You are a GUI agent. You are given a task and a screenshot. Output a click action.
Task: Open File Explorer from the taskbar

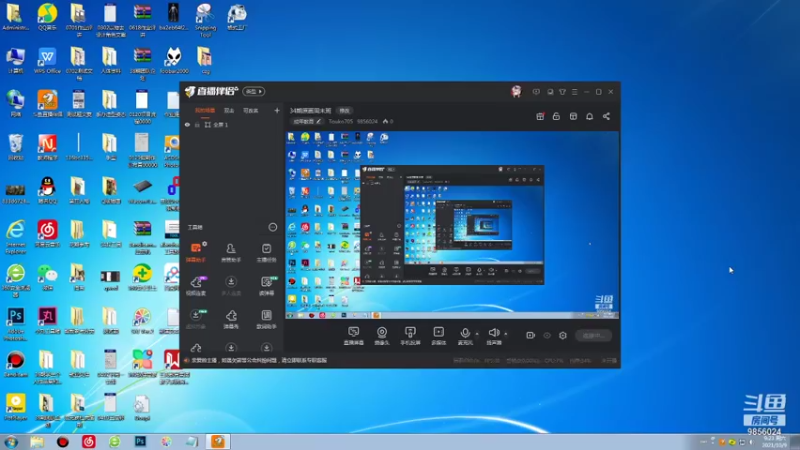37,441
